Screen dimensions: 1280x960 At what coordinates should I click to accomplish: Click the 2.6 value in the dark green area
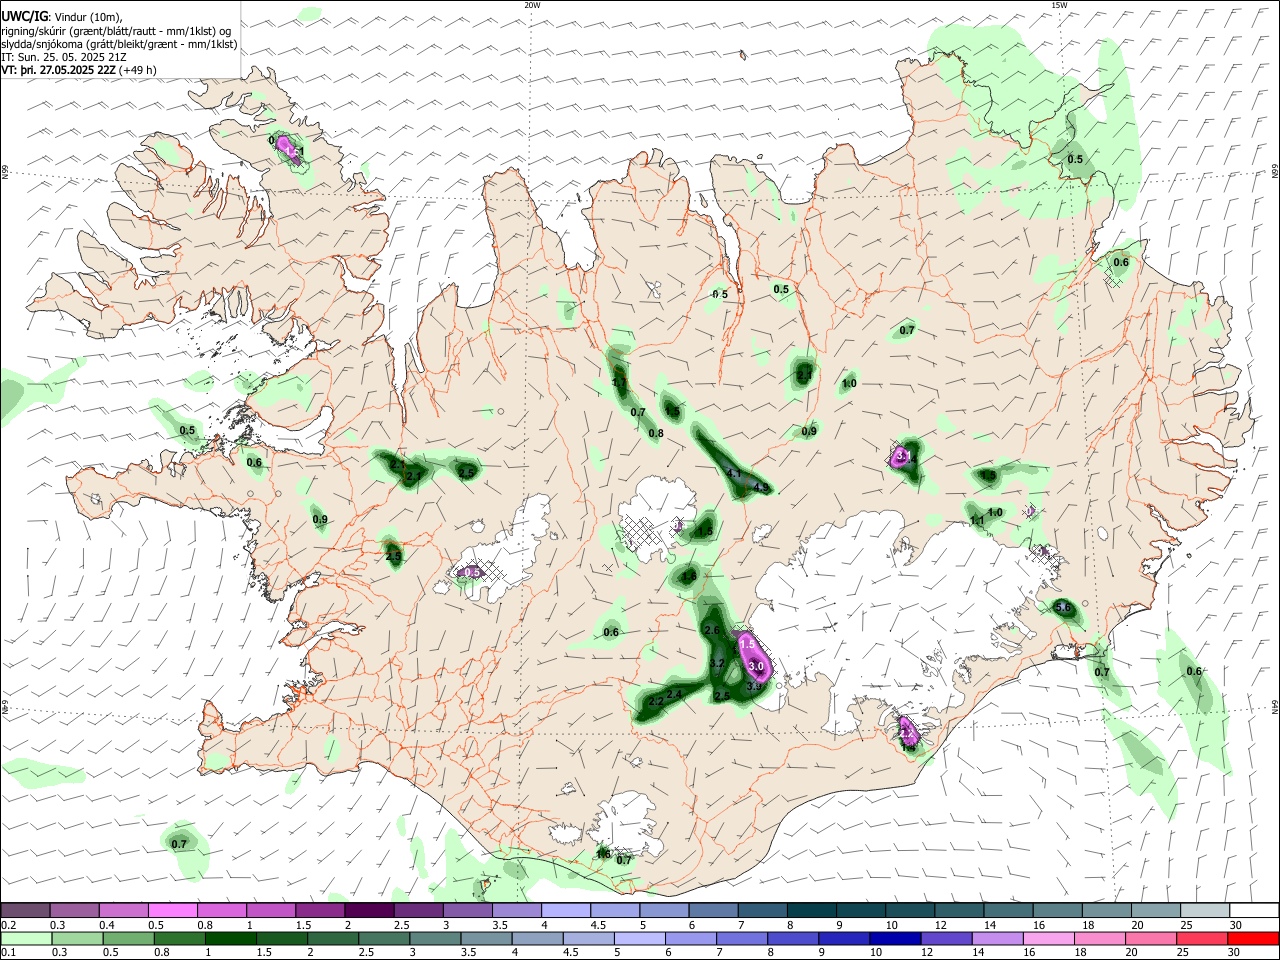pyautogui.click(x=712, y=630)
